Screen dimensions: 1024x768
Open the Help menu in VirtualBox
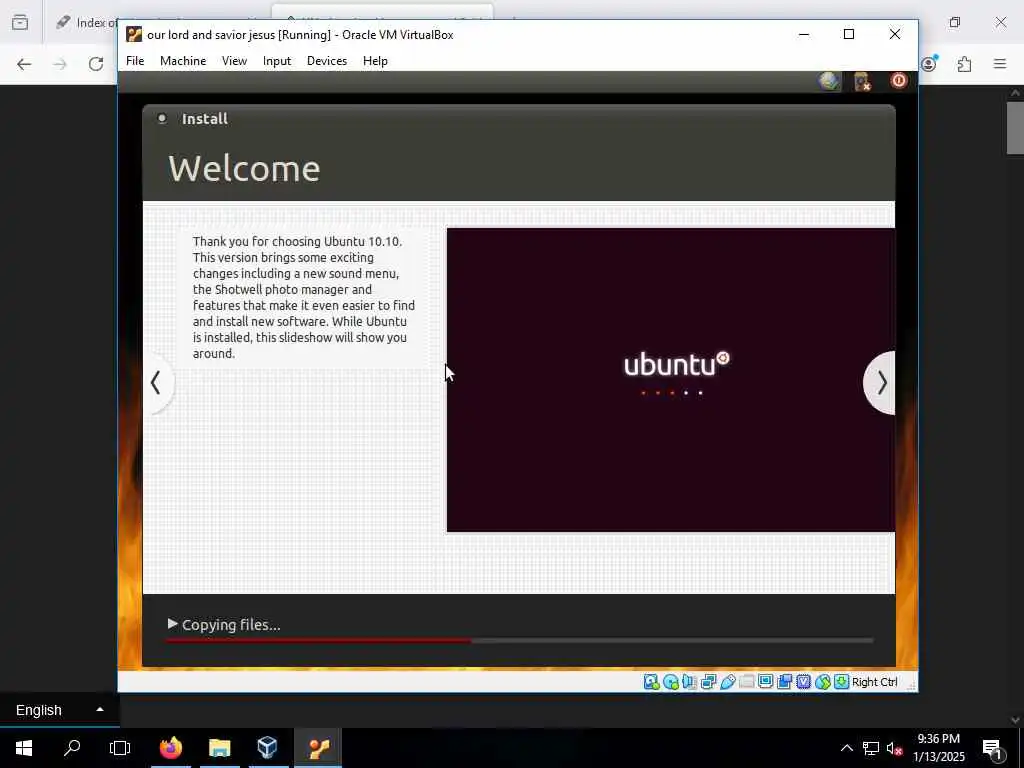pos(375,61)
